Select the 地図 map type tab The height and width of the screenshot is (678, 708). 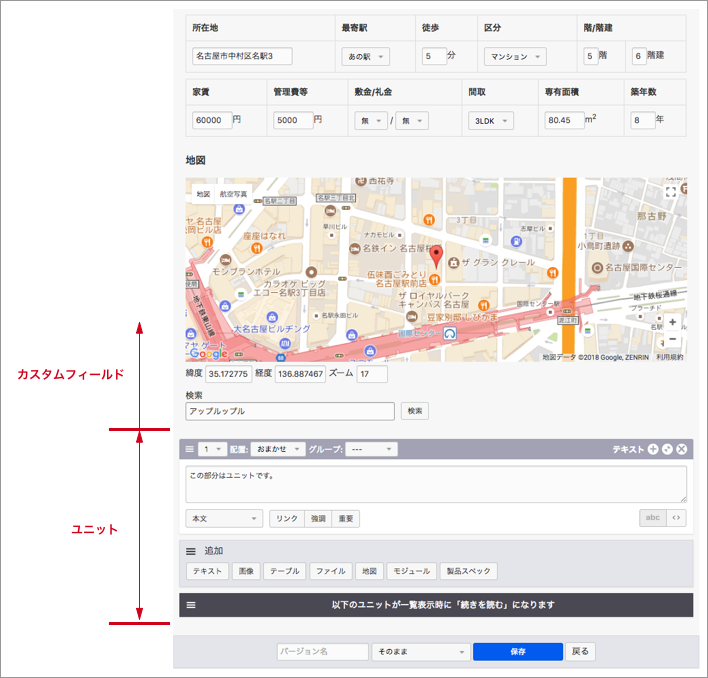click(x=203, y=194)
